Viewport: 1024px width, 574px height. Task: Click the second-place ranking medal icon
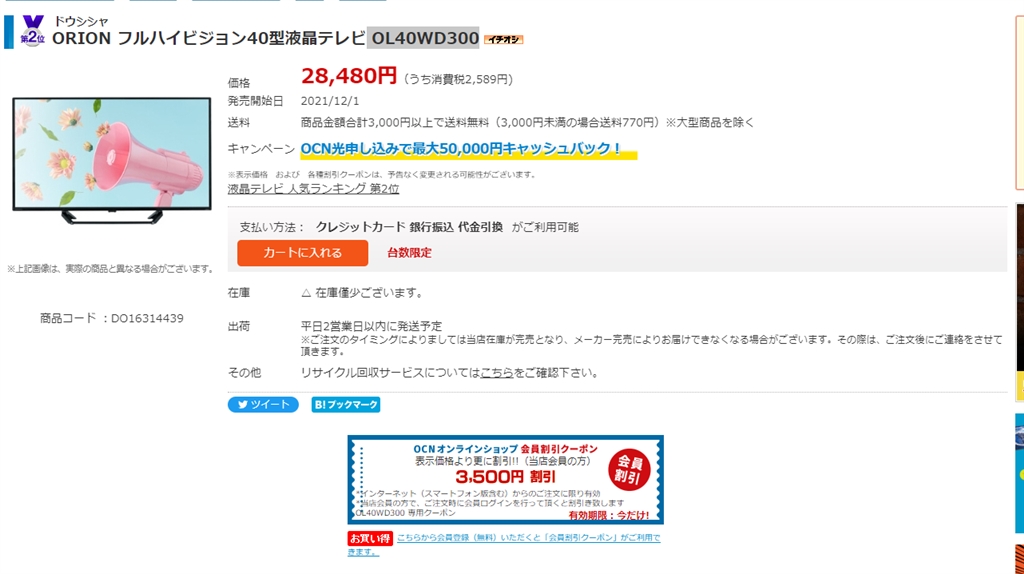pyautogui.click(x=32, y=31)
